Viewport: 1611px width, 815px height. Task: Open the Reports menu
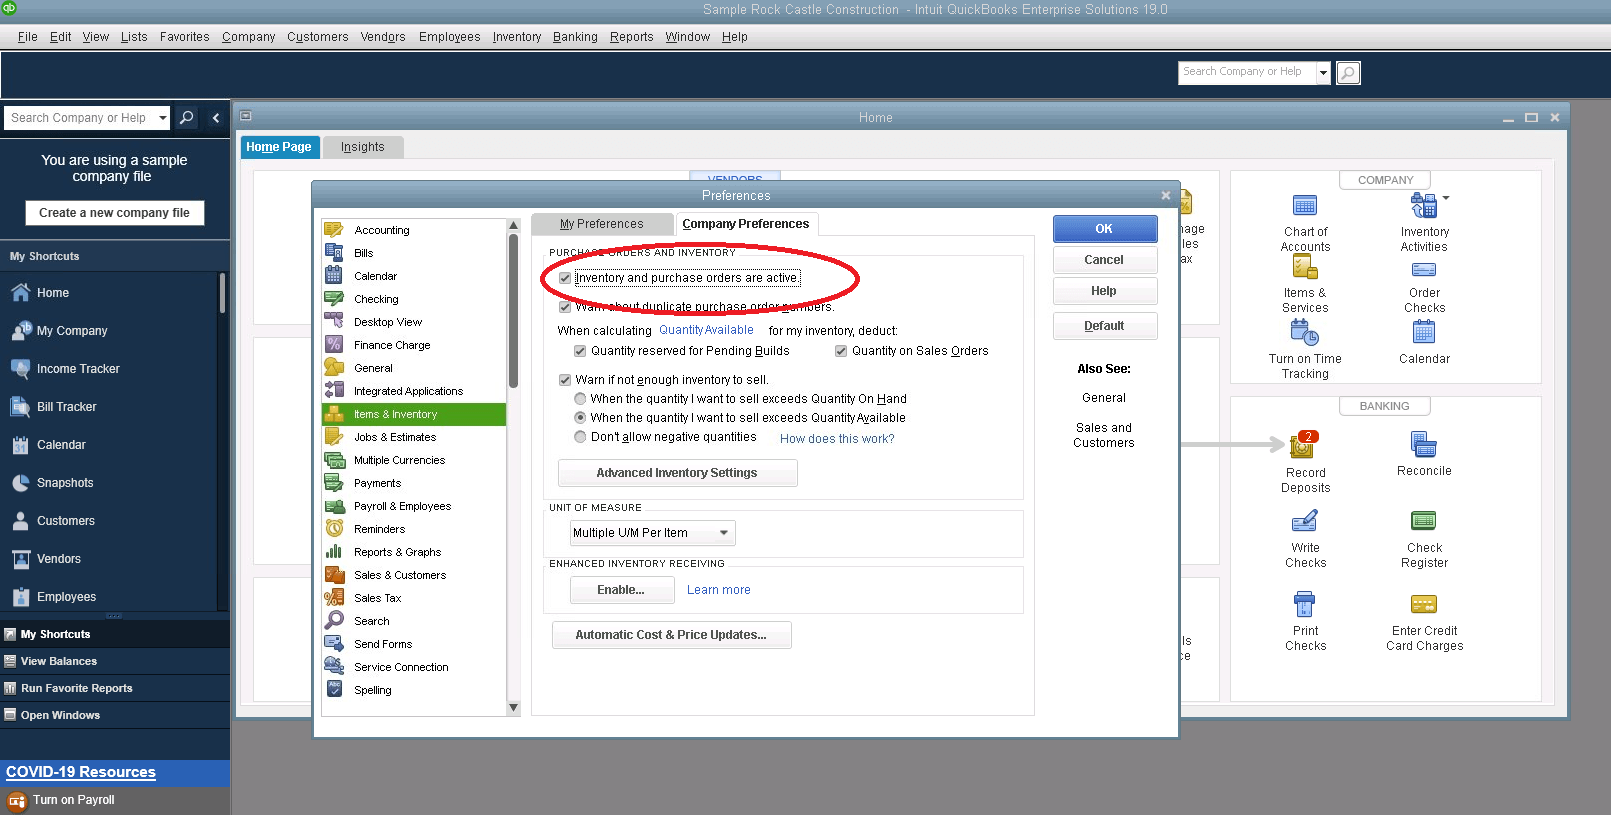tap(631, 37)
